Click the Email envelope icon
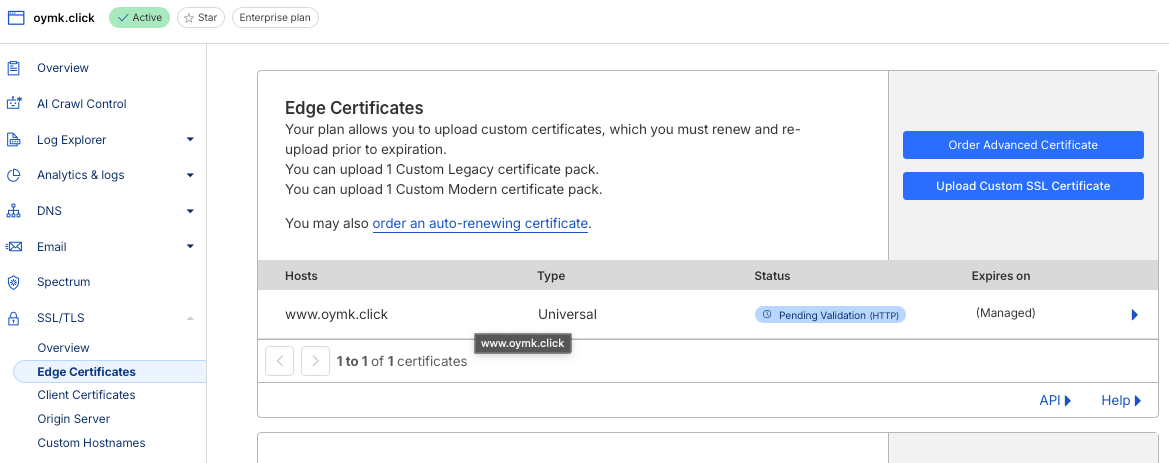The height and width of the screenshot is (463, 1169). point(14,247)
